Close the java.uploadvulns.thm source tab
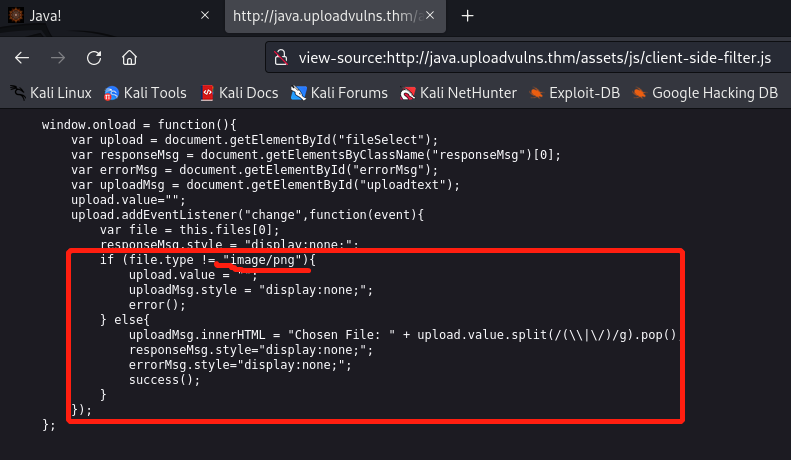The height and width of the screenshot is (460, 791). [431, 16]
